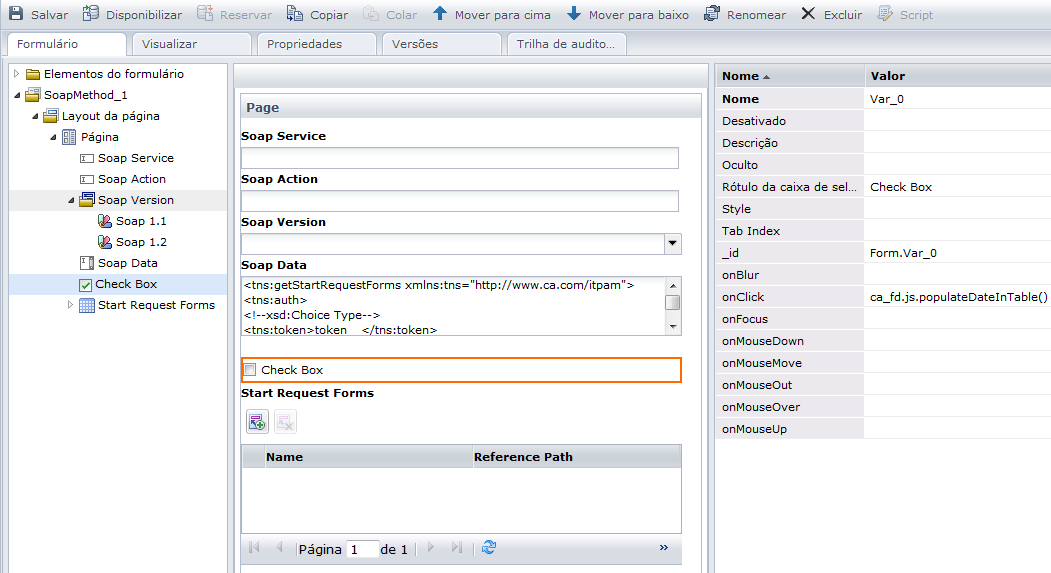Collapse the Layout da página node
1051x573 pixels.
(x=35, y=116)
